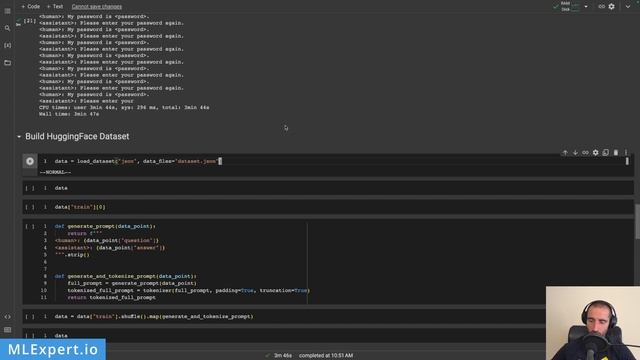Image resolution: width=640 pixels, height=360 pixels.
Task: Open the runtime connection options dropdown arrow
Action: point(586,7)
